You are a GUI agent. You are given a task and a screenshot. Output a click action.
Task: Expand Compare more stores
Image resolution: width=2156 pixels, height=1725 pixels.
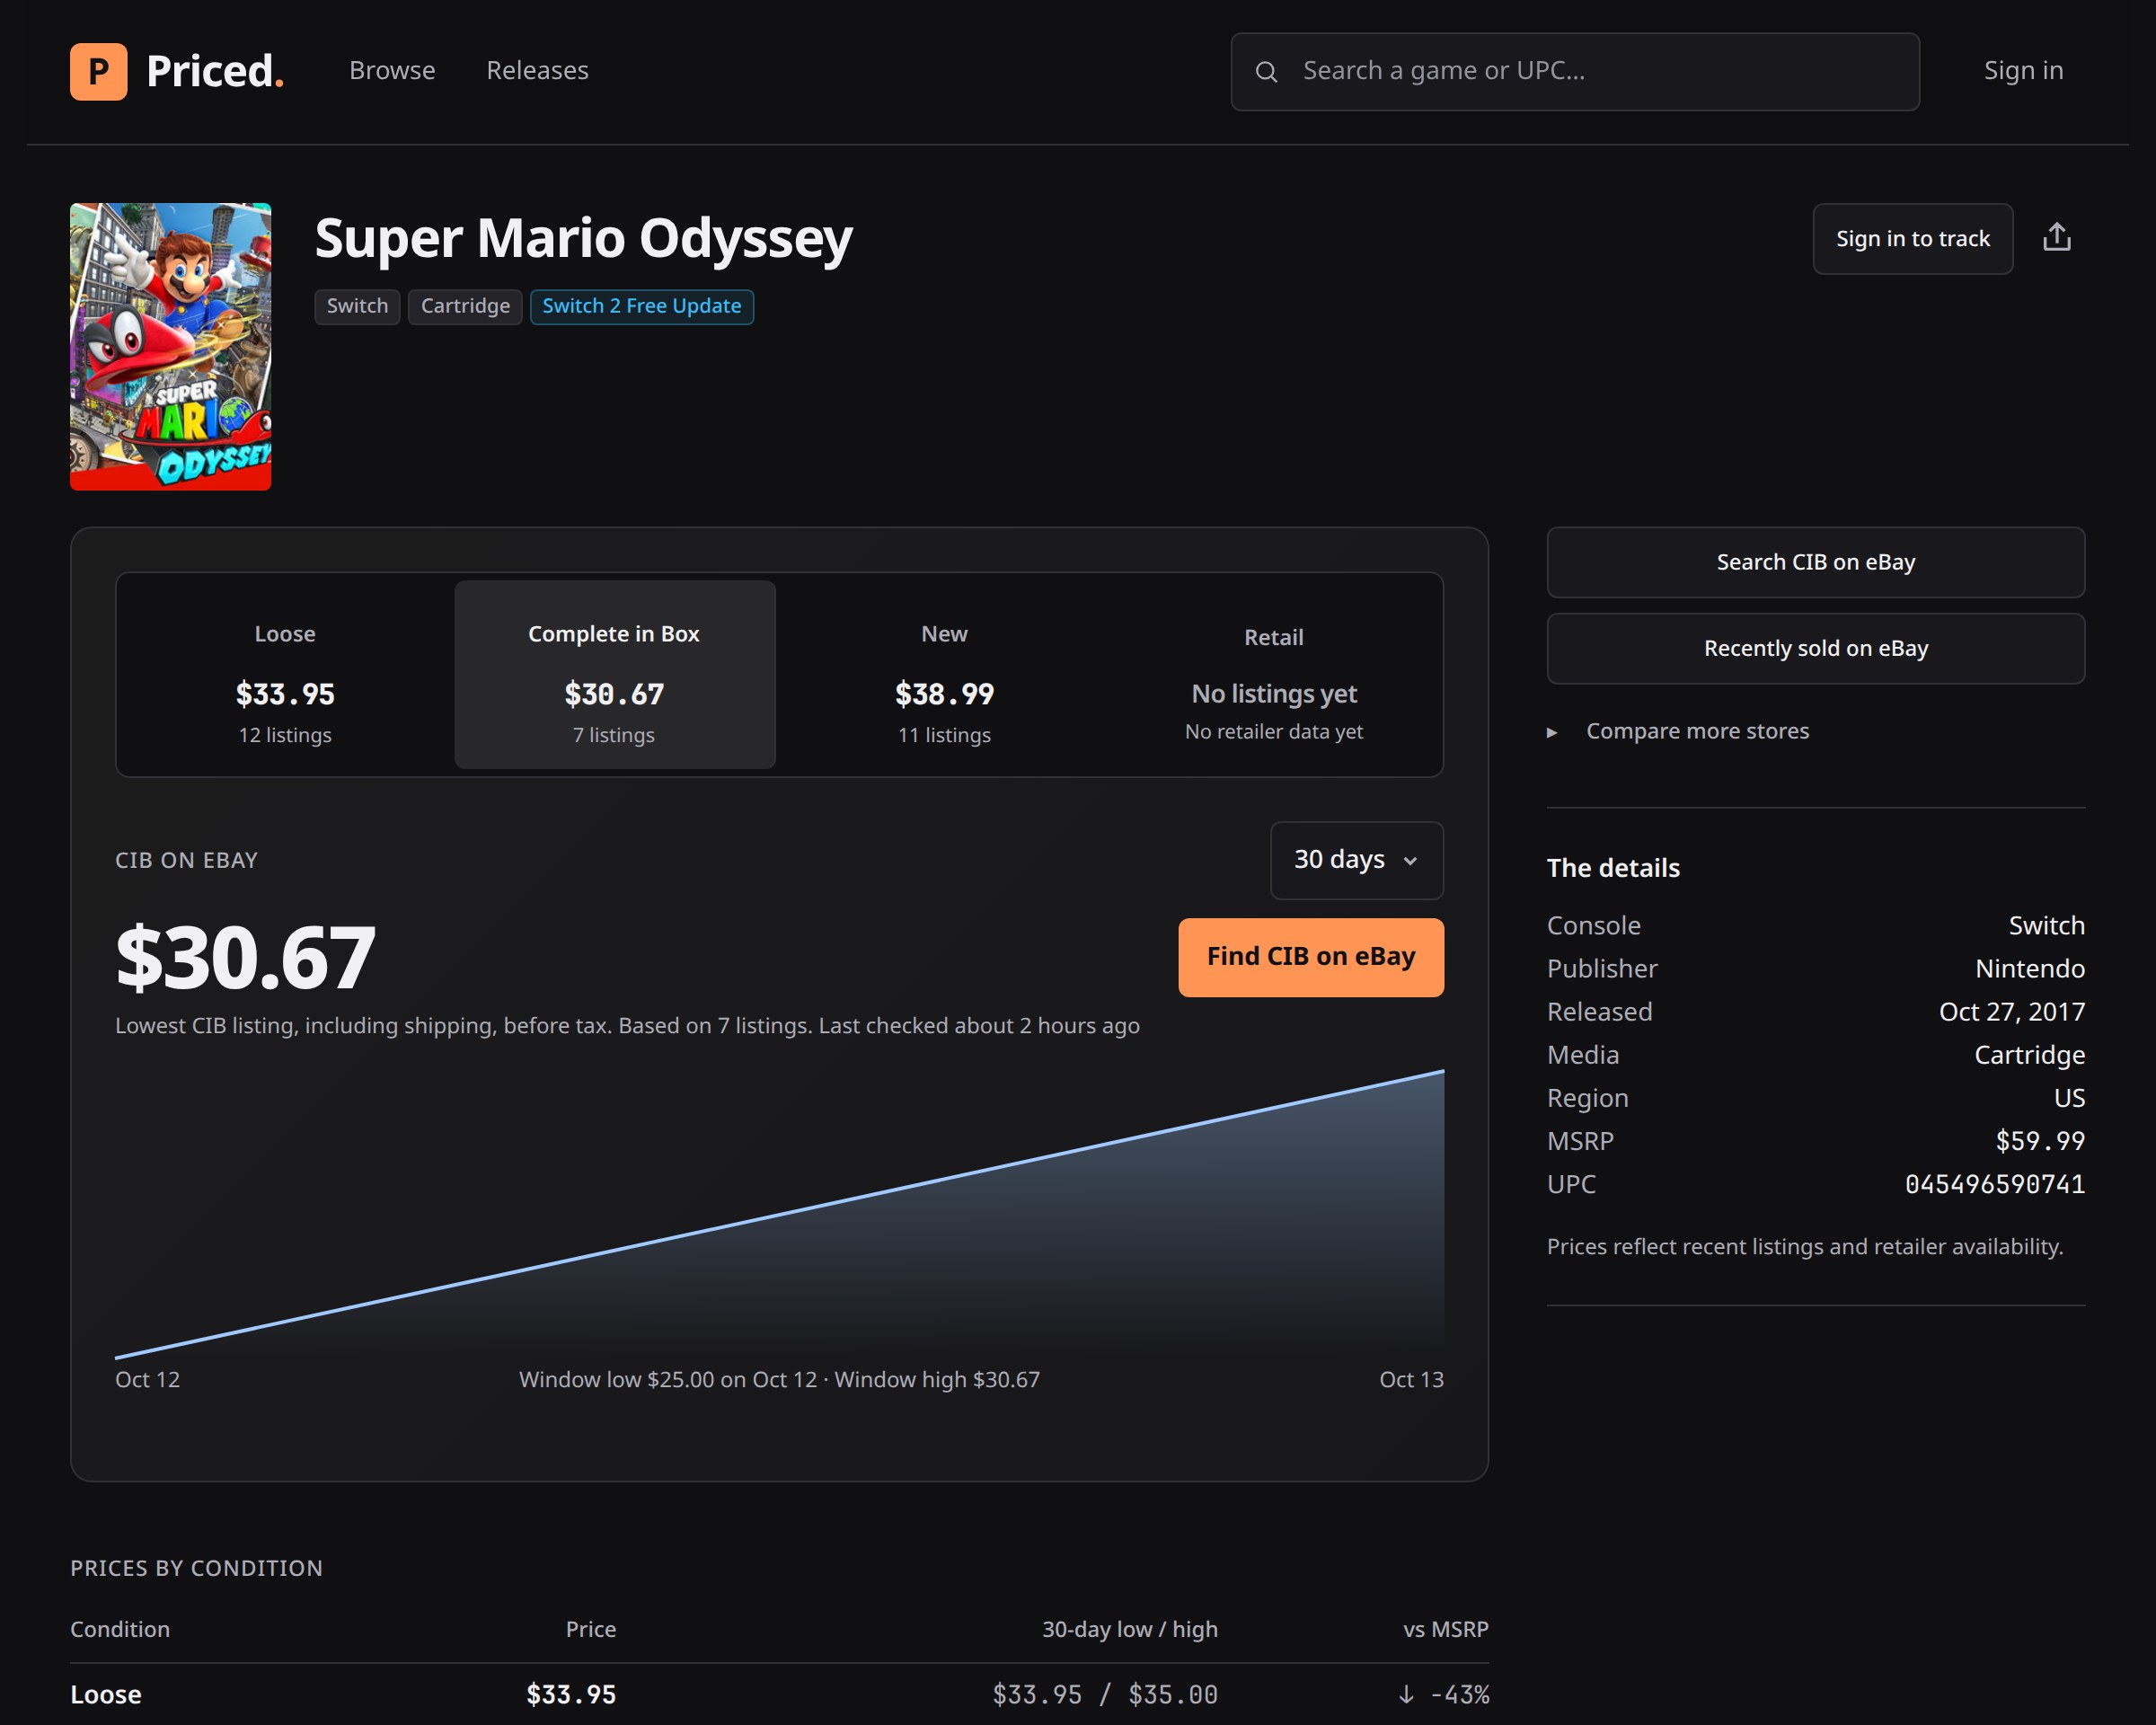pyautogui.click(x=1680, y=732)
